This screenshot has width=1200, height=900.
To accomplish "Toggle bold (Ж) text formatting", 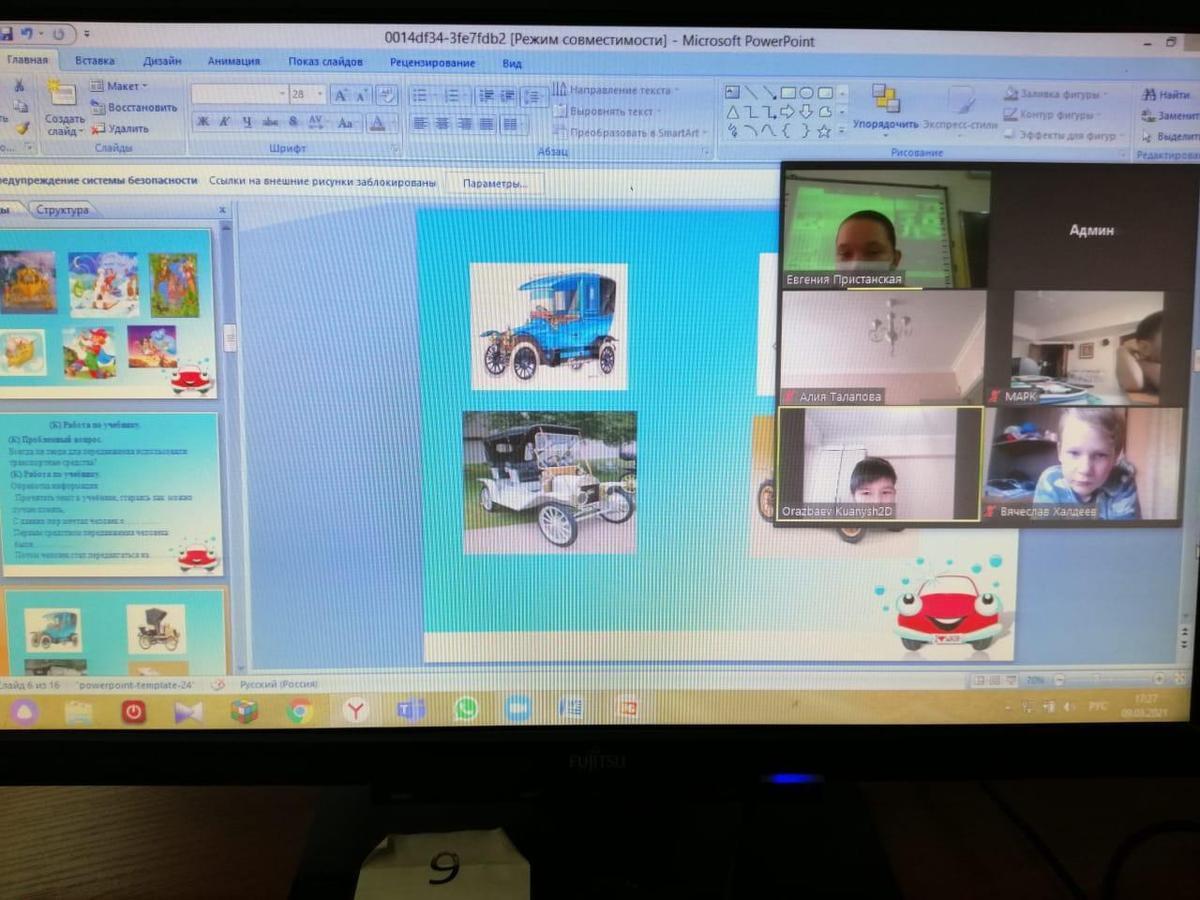I will coord(203,122).
